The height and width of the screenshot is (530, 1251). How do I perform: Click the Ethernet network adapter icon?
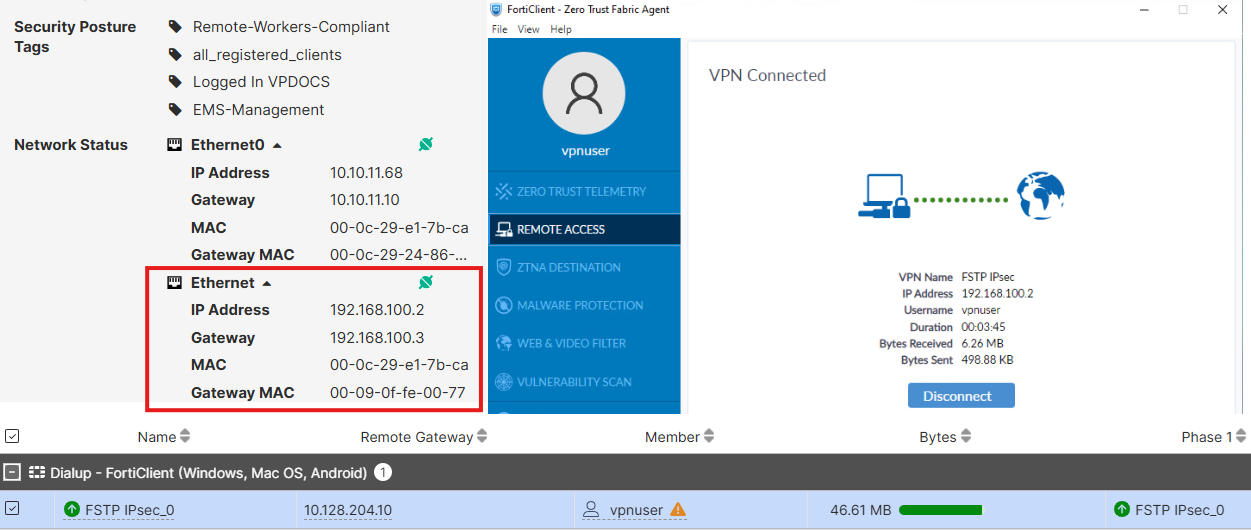tap(174, 283)
